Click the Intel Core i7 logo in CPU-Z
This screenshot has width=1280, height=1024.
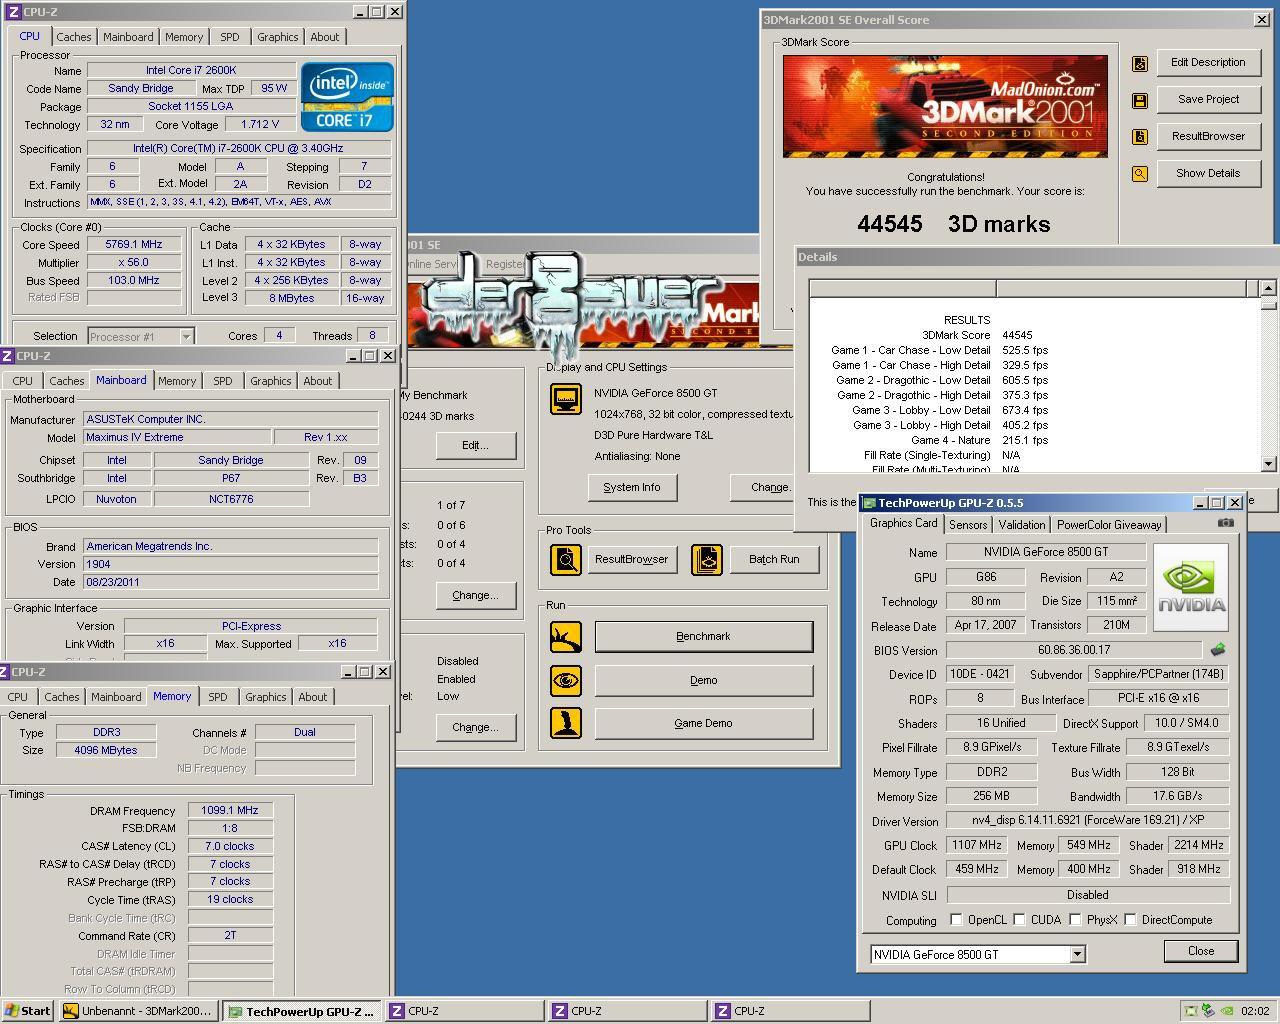[348, 97]
